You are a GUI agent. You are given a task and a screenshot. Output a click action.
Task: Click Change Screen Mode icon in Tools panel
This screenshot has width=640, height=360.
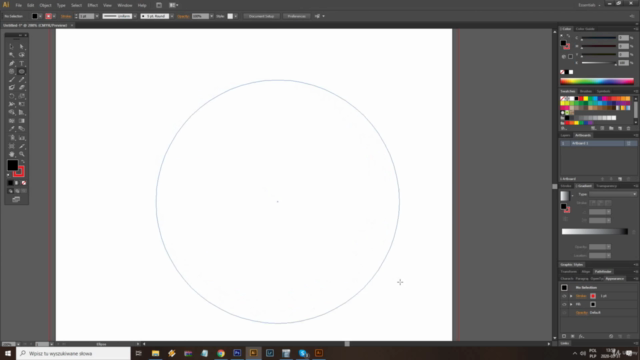[16, 200]
